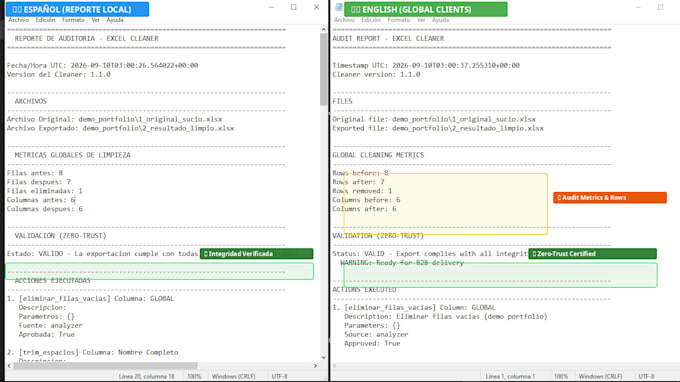
Task: Click the 'Source: analyzer' line
Action: click(376, 335)
